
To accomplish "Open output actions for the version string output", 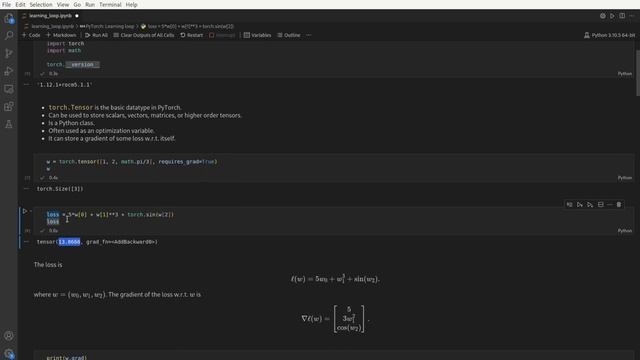I will pyautogui.click(x=27, y=84).
